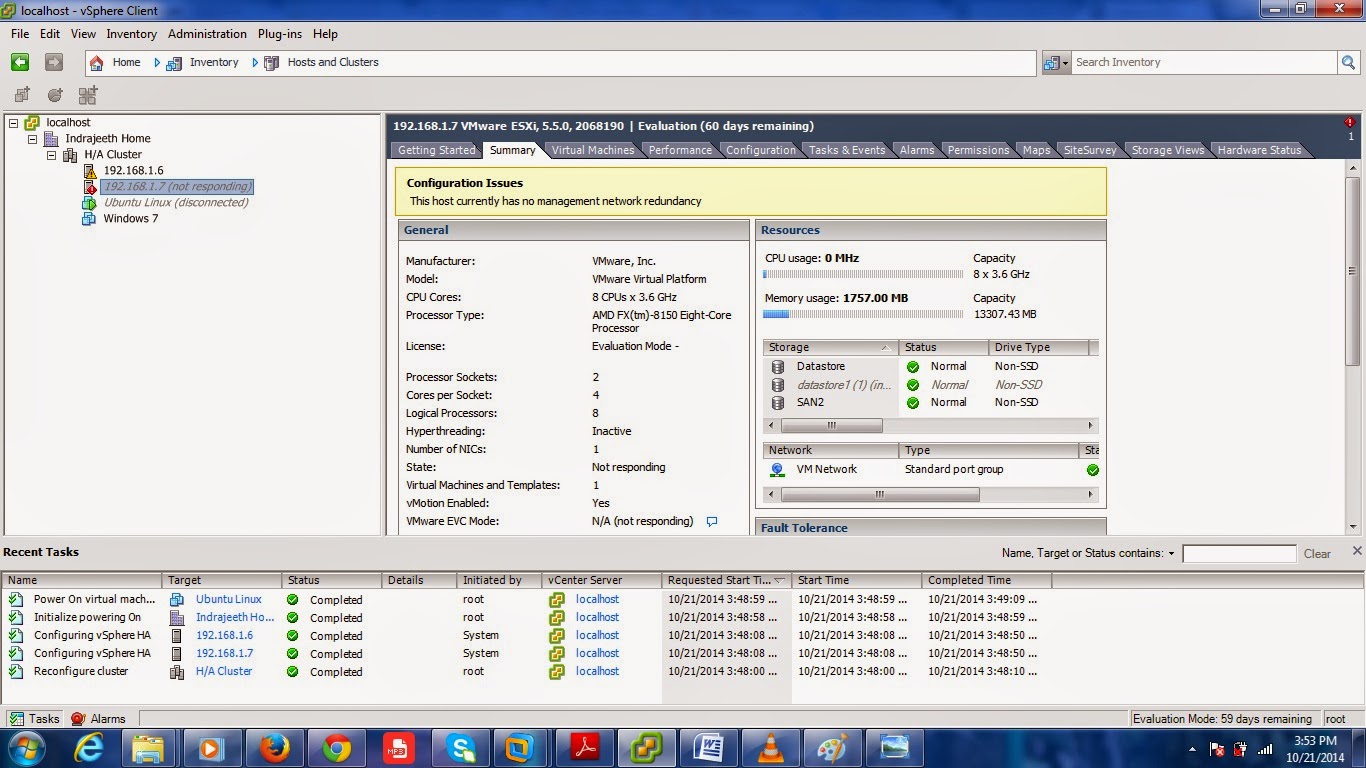Screen dimensions: 1366x768
Task: Open the Name, Target or Status contains dropdown
Action: [x=1170, y=553]
